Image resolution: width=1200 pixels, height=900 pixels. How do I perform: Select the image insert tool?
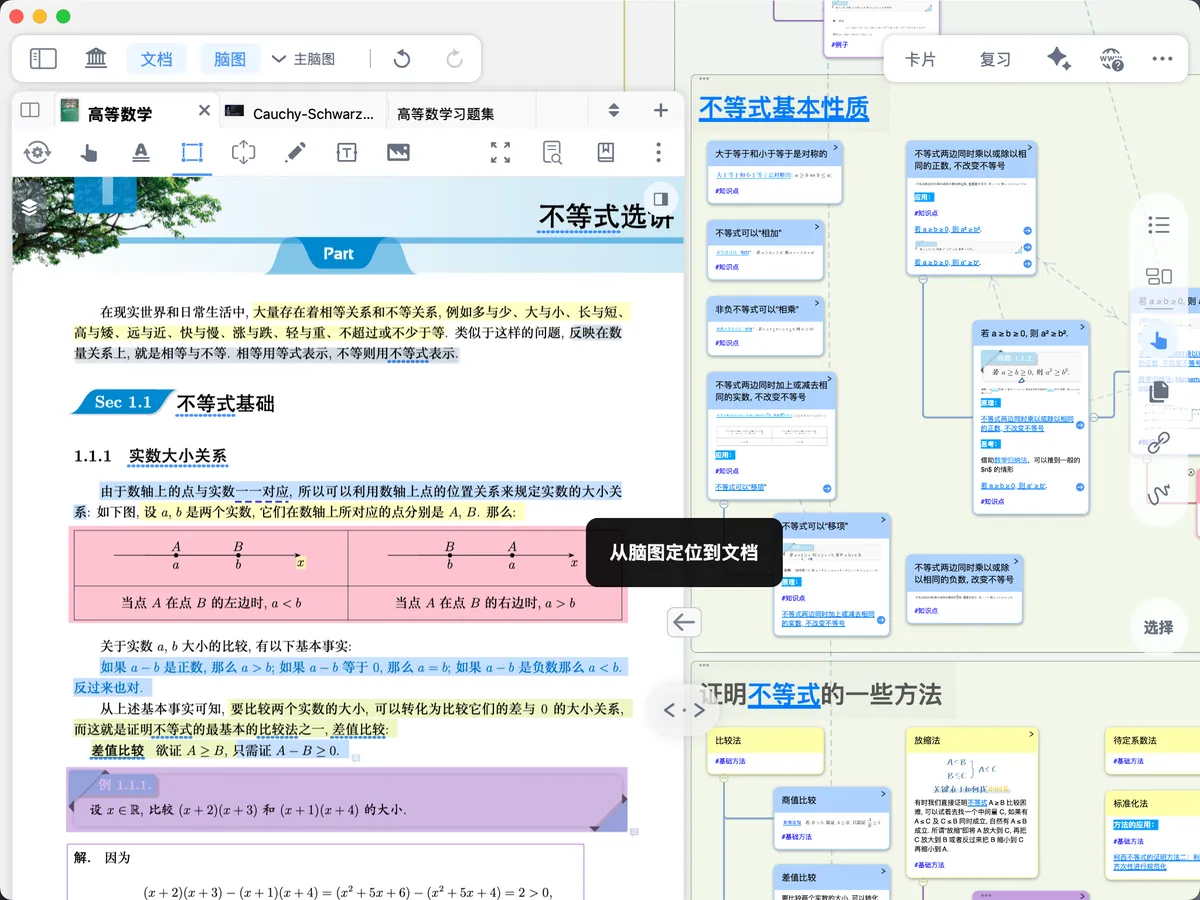pos(398,152)
